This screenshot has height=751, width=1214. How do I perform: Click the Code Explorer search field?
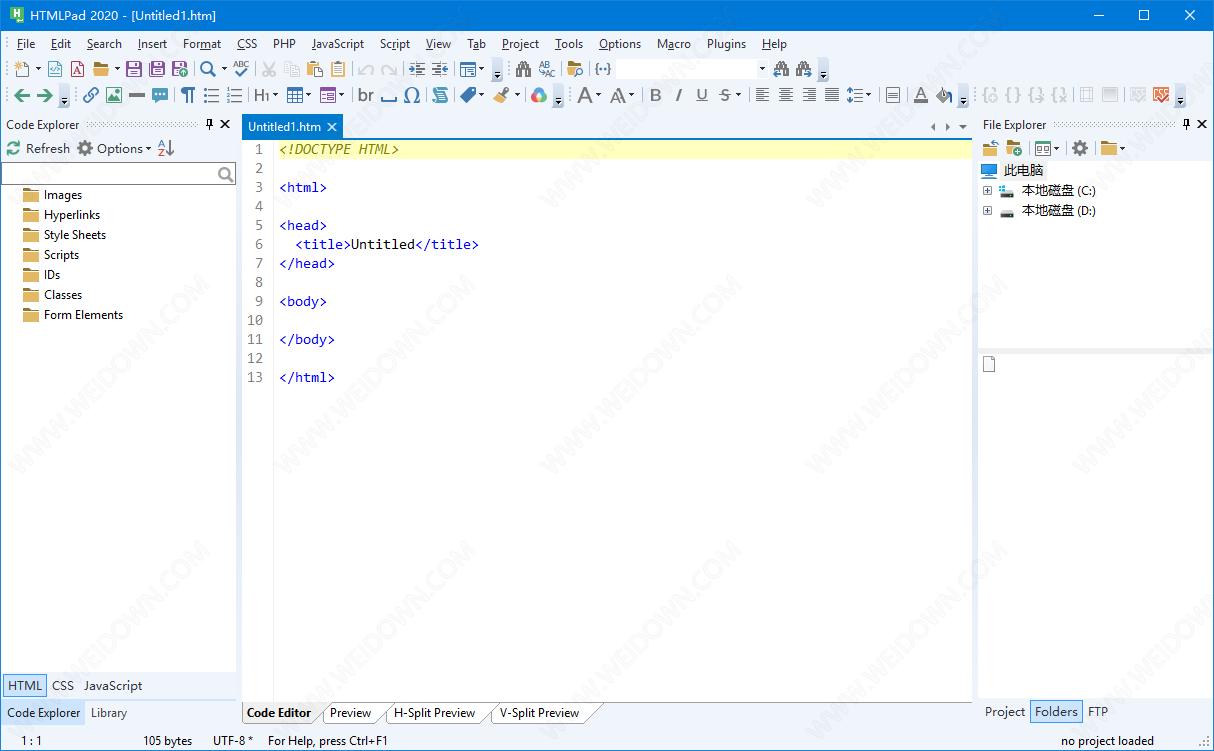[x=118, y=174]
